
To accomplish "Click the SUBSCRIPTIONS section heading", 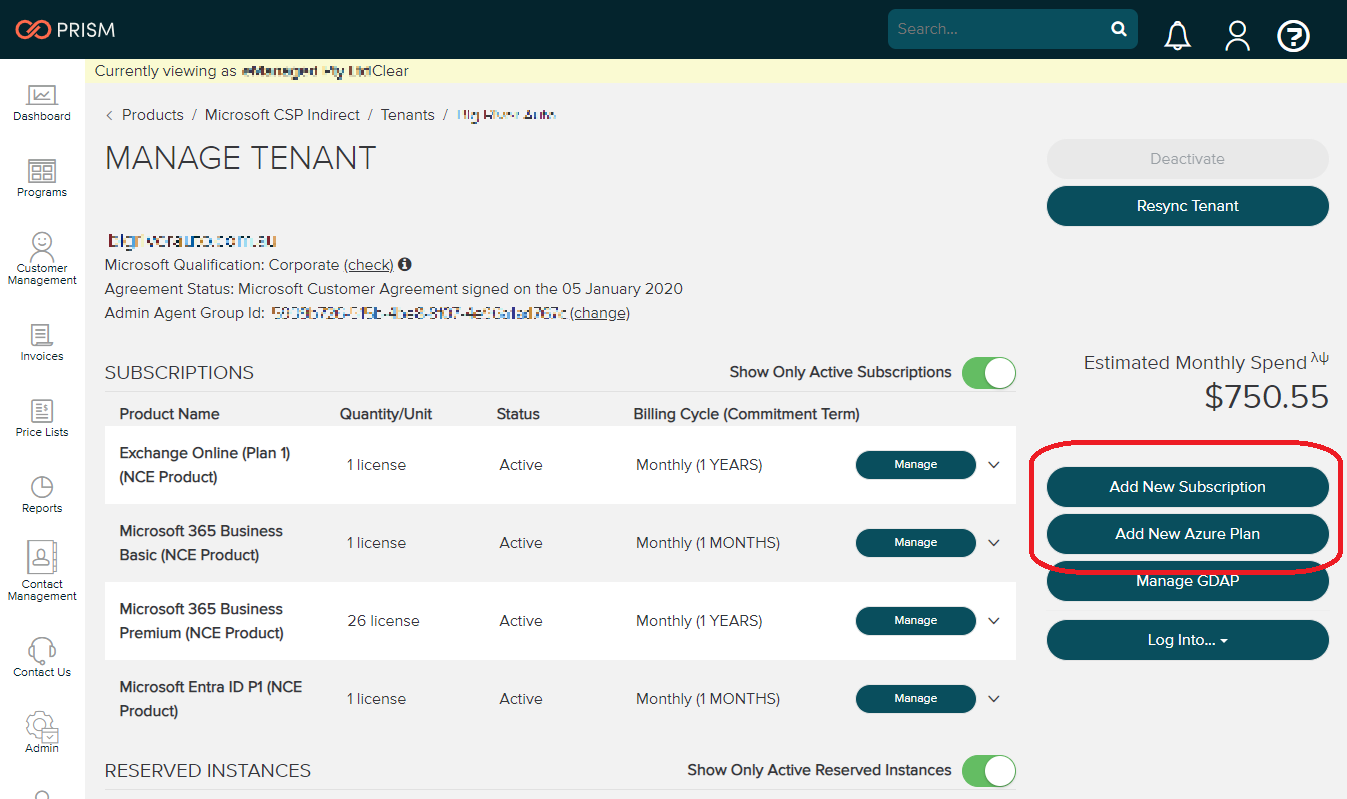I will [x=179, y=373].
